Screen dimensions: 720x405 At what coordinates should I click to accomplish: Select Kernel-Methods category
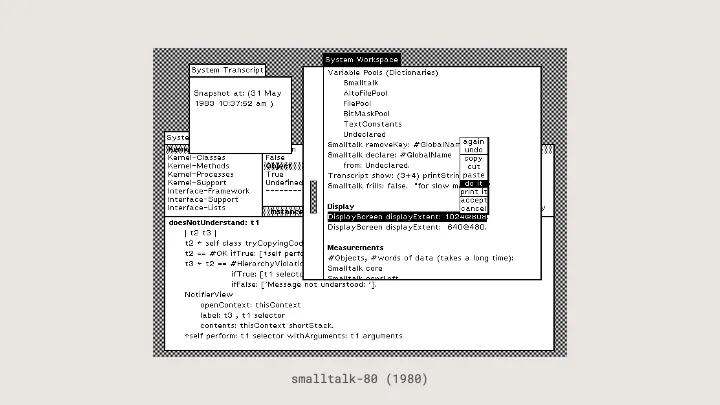click(198, 166)
